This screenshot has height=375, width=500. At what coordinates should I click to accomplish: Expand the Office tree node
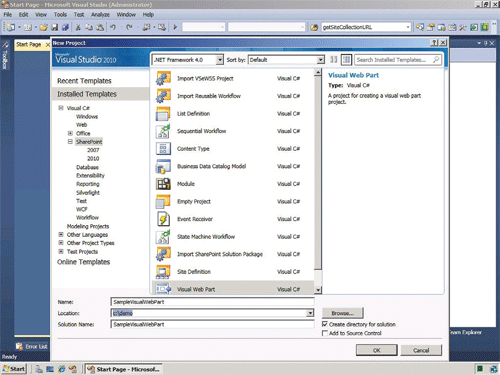point(70,133)
